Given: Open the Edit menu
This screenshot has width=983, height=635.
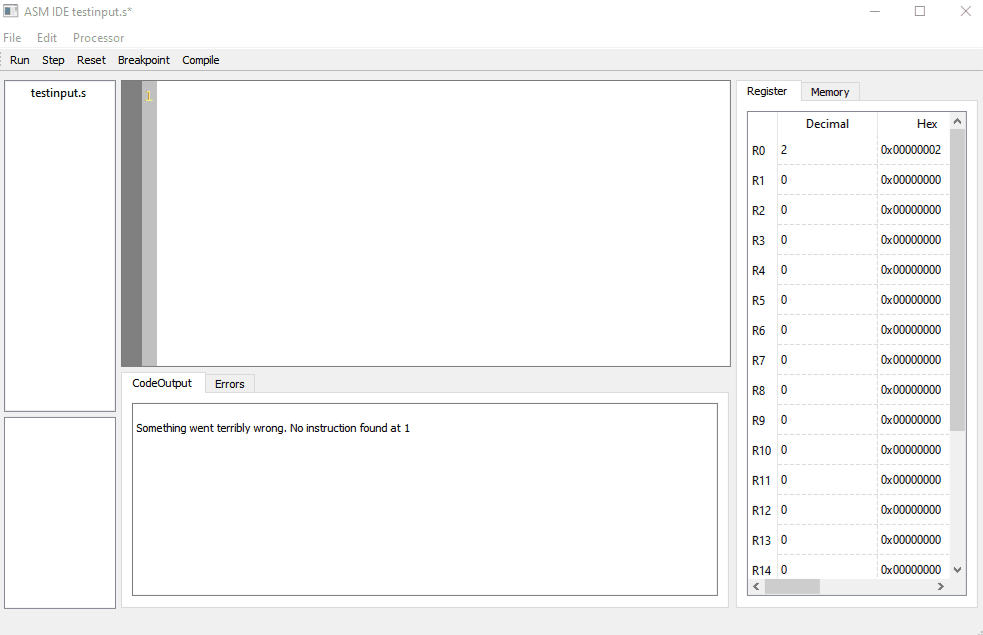Looking at the screenshot, I should [47, 38].
